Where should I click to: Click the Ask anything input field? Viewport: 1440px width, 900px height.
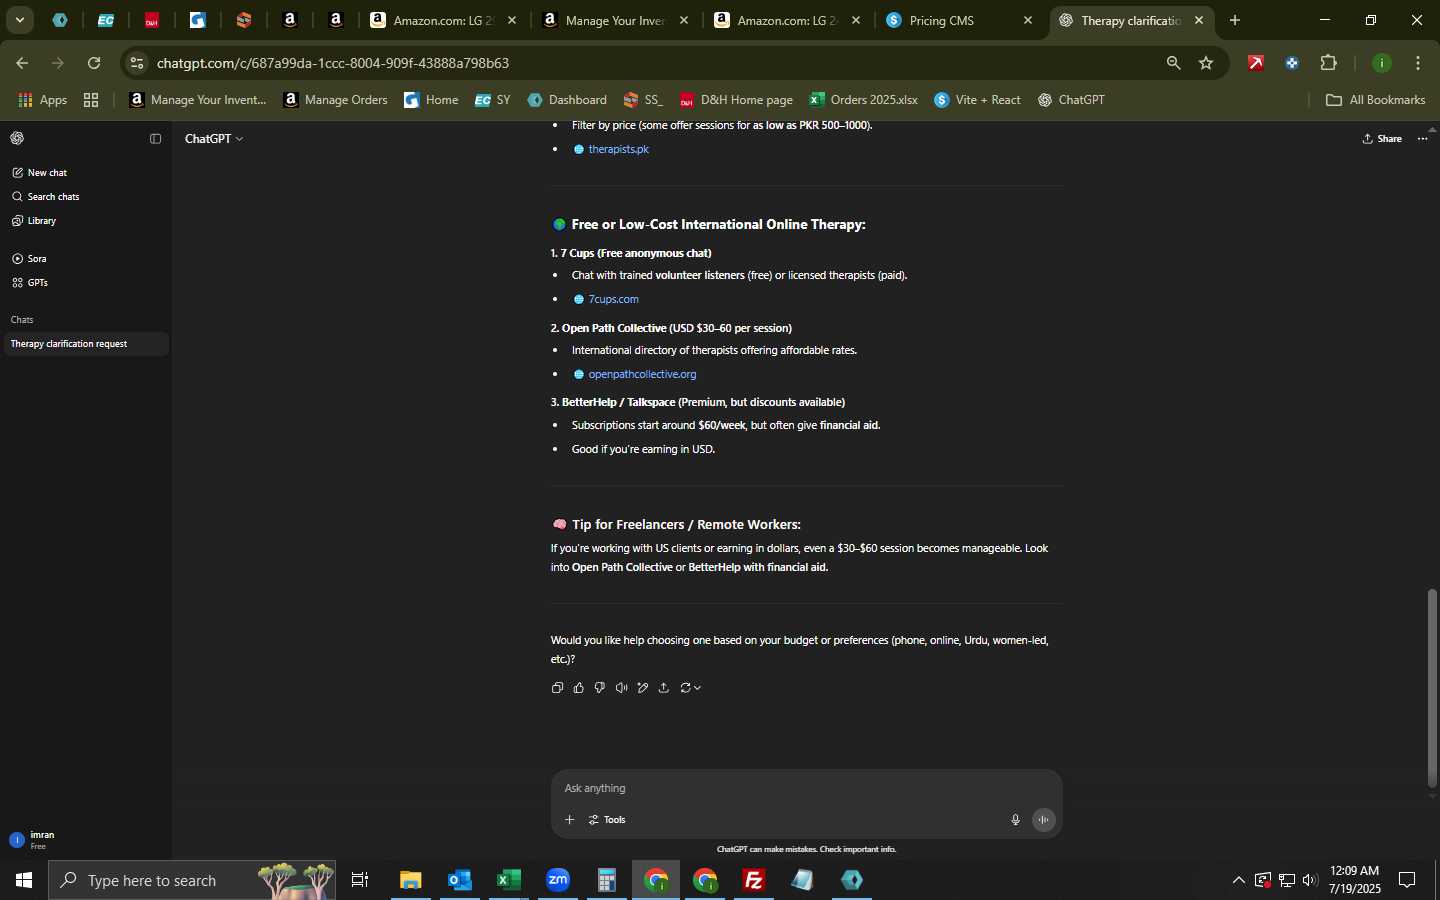[806, 788]
